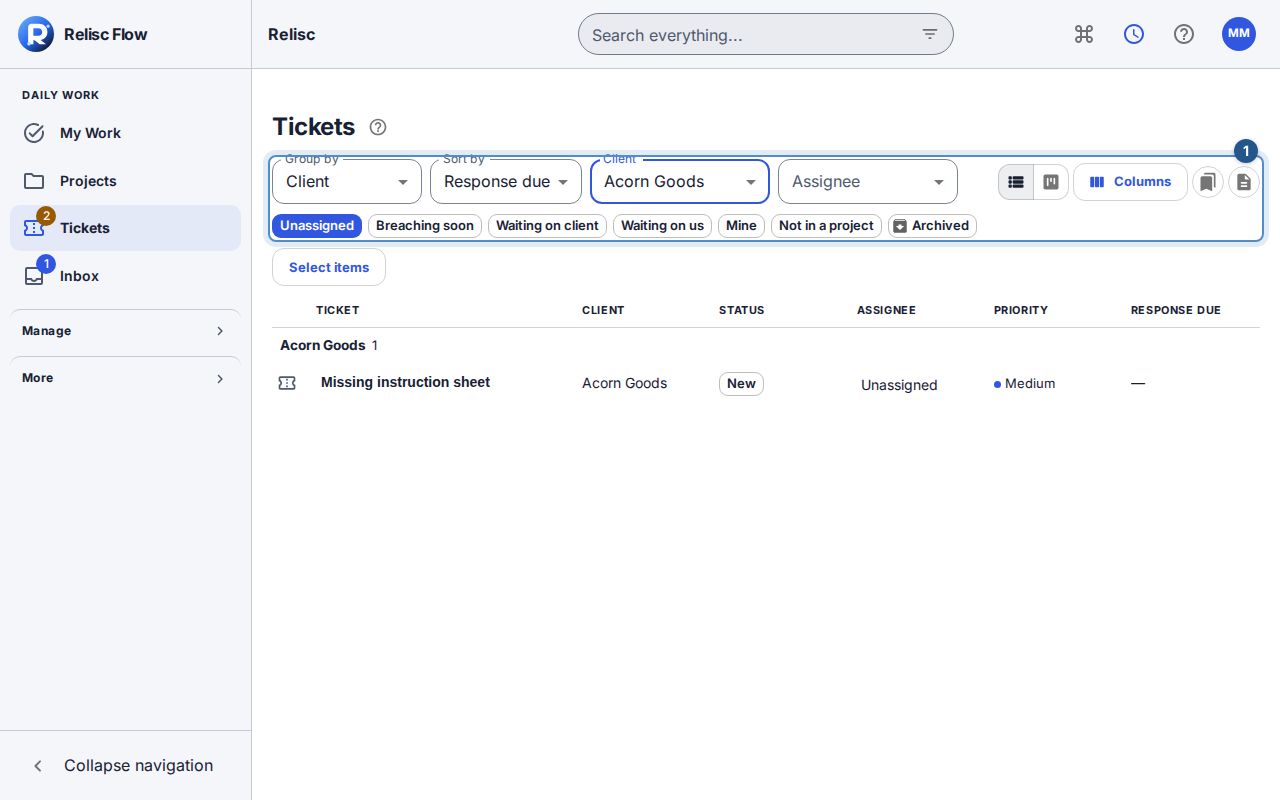
Task: Expand the More section
Action: [125, 378]
